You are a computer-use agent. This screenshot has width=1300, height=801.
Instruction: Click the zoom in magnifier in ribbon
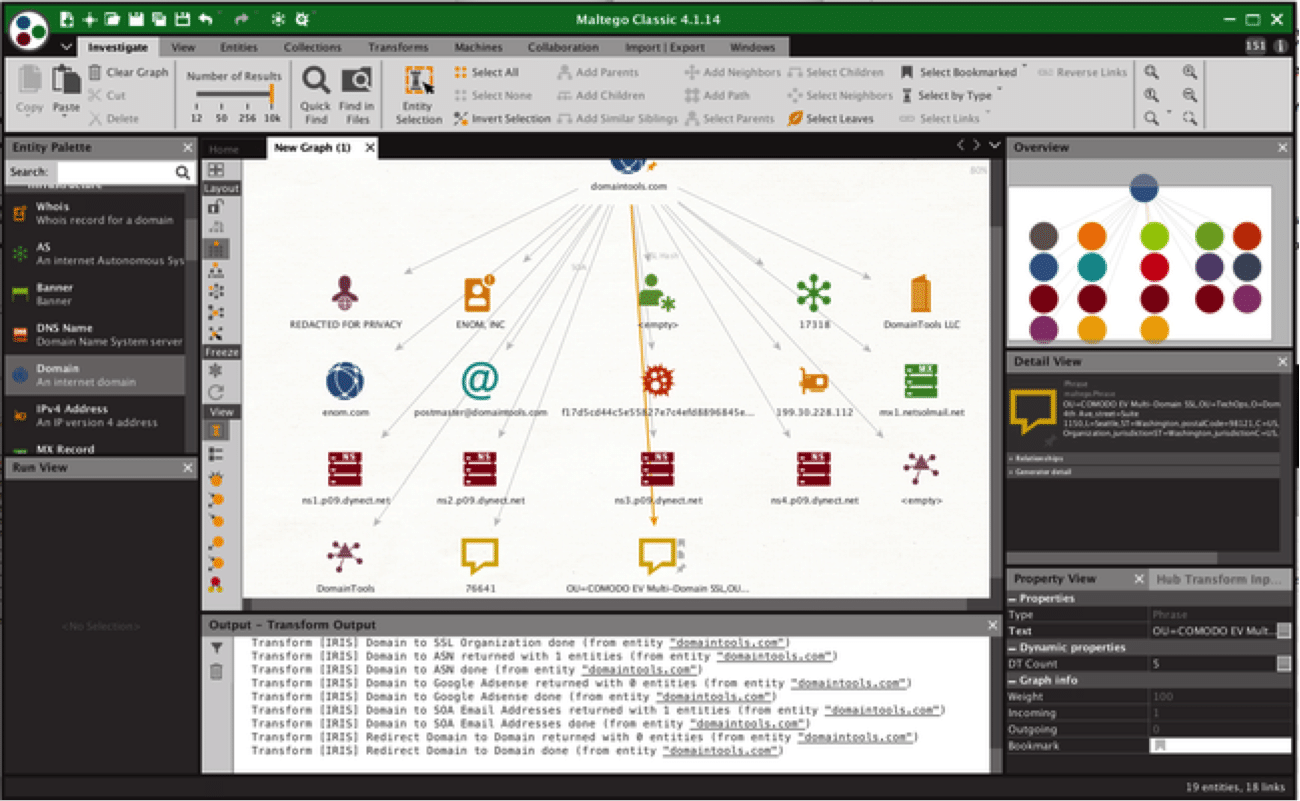1189,72
